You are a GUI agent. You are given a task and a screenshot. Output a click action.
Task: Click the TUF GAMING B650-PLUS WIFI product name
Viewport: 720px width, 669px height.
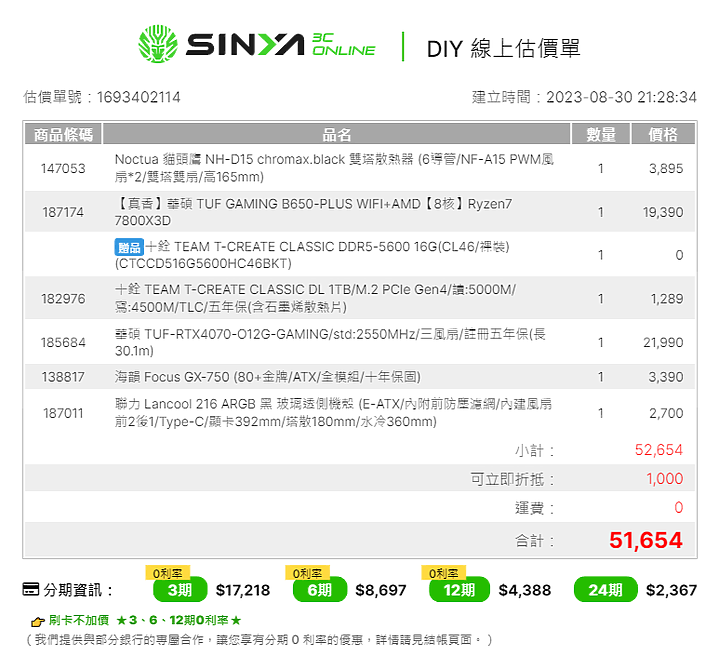click(x=313, y=212)
